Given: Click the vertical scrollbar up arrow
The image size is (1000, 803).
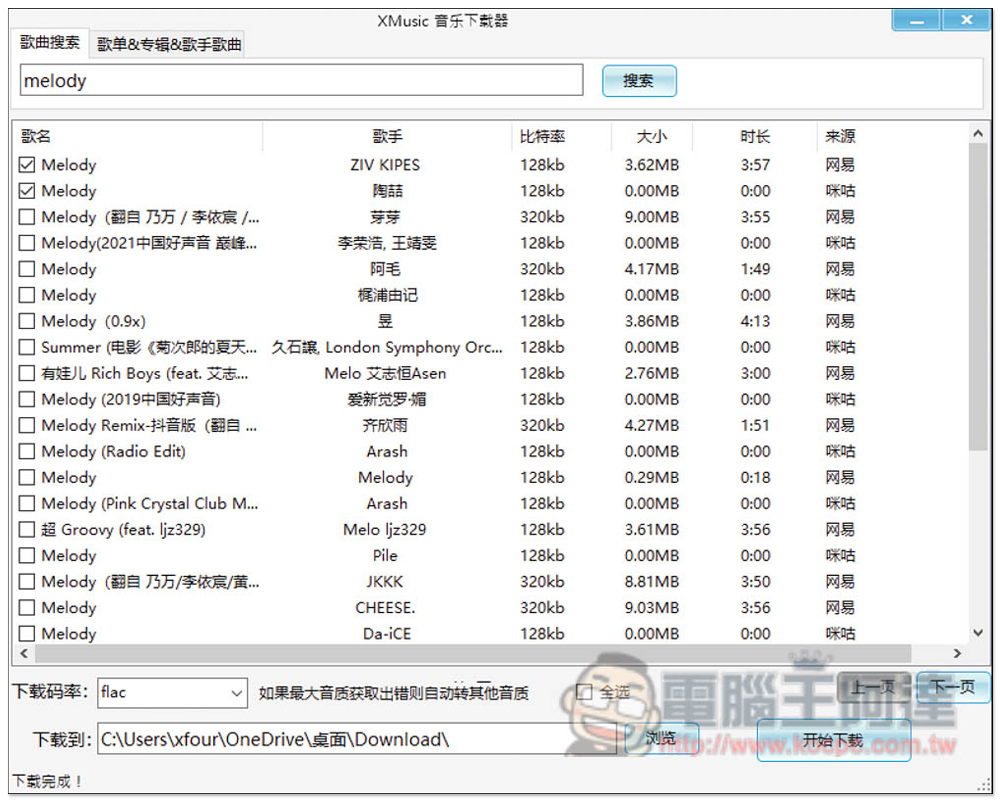Looking at the screenshot, I should point(978,134).
